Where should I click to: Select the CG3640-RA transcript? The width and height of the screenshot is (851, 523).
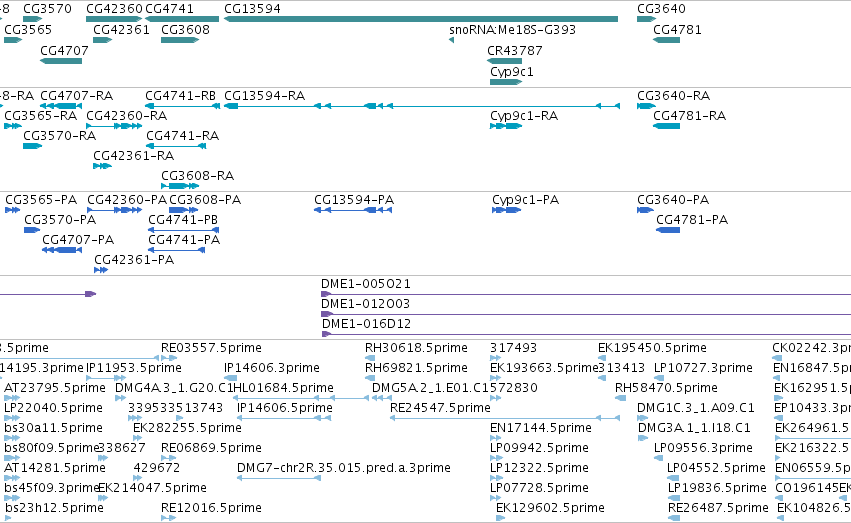pyautogui.click(x=646, y=106)
